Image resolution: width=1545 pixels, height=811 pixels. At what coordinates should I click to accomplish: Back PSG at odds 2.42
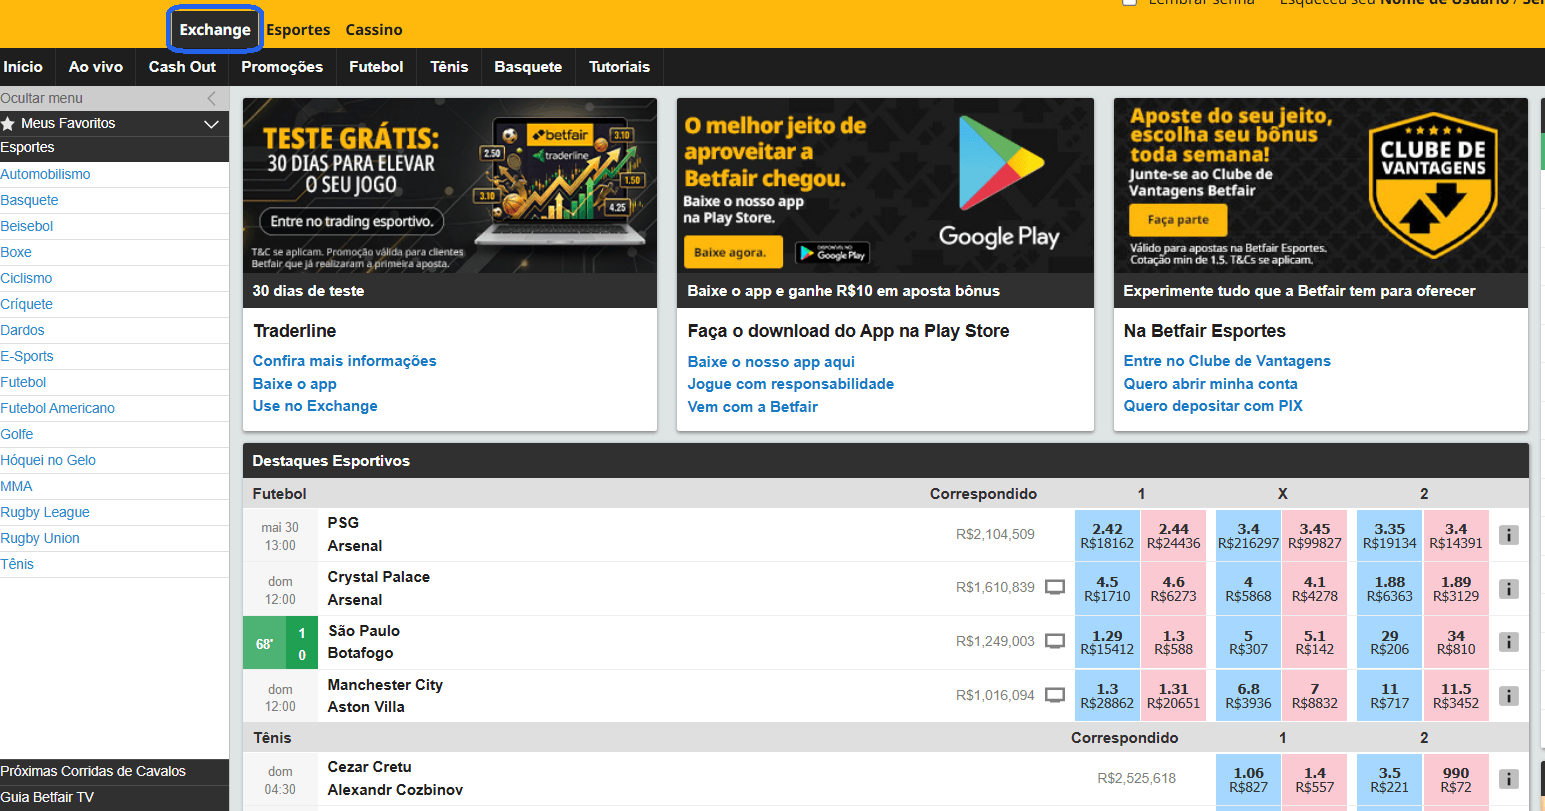click(x=1107, y=535)
